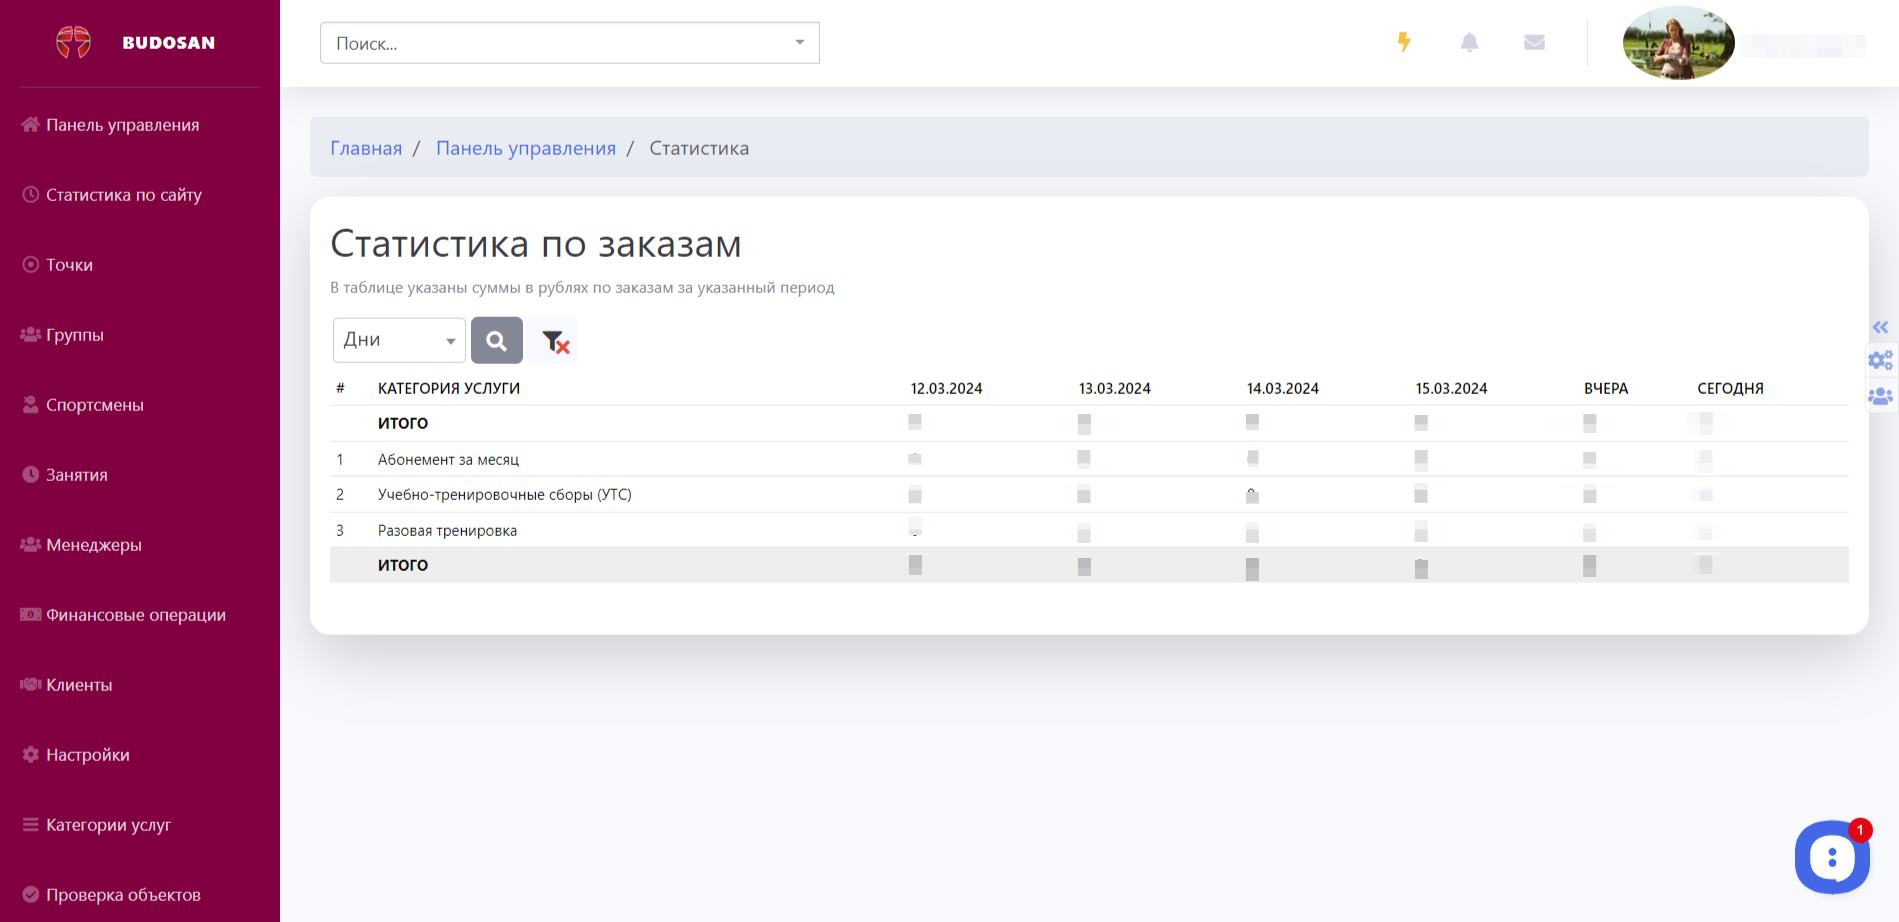Click the users group icon on right edge

click(x=1880, y=396)
